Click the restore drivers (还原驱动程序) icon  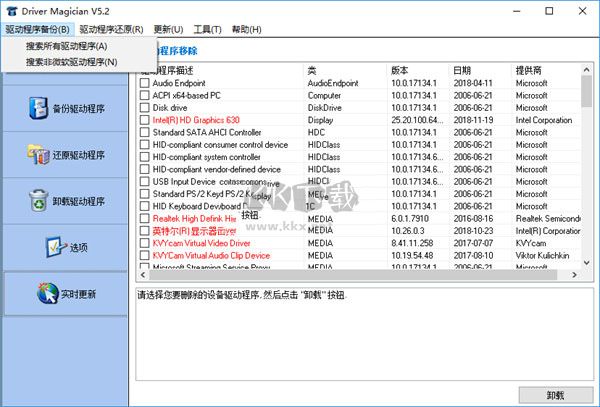[x=38, y=154]
